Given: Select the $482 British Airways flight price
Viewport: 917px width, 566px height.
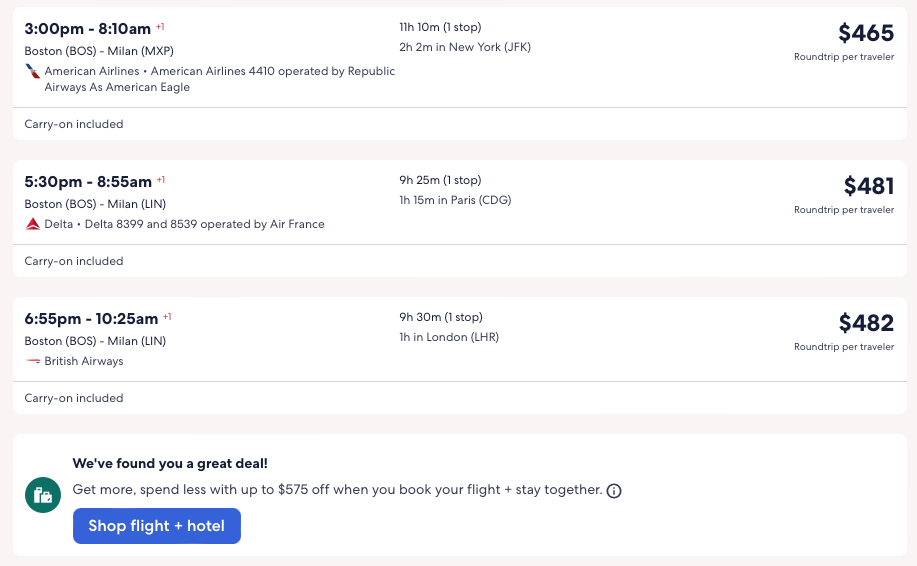Looking at the screenshot, I should tap(866, 323).
